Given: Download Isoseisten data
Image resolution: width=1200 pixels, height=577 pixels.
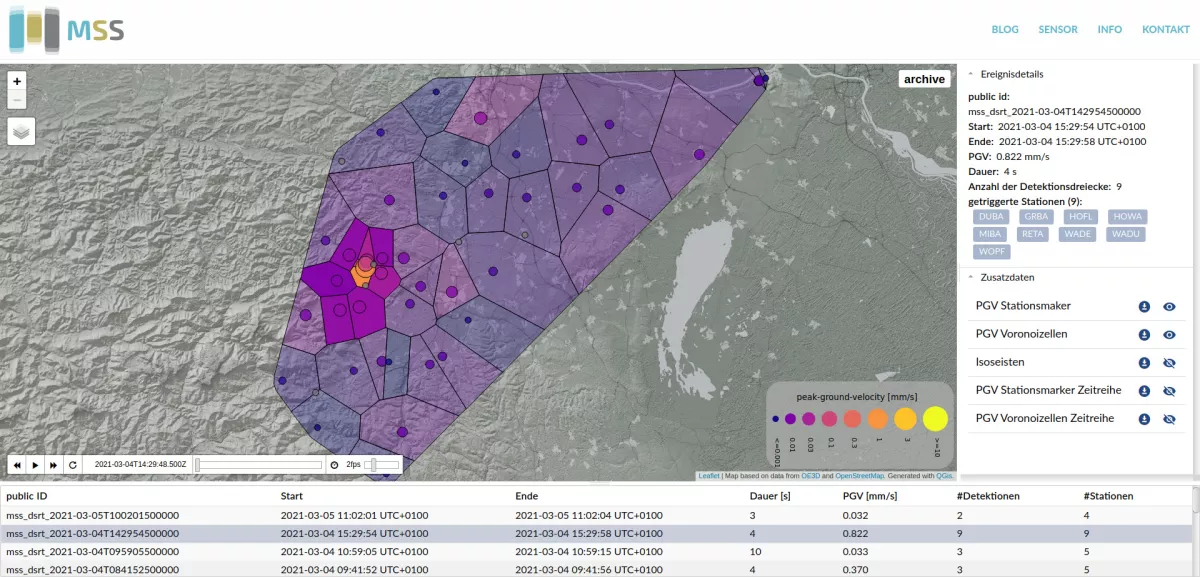Looking at the screenshot, I should tap(1144, 363).
